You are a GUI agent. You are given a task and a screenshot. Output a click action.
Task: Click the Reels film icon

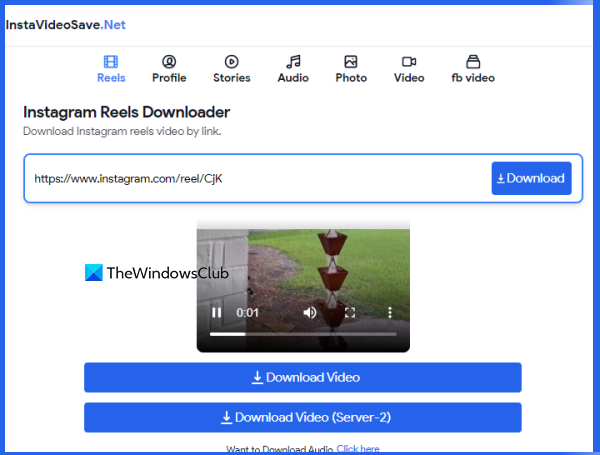pos(111,61)
